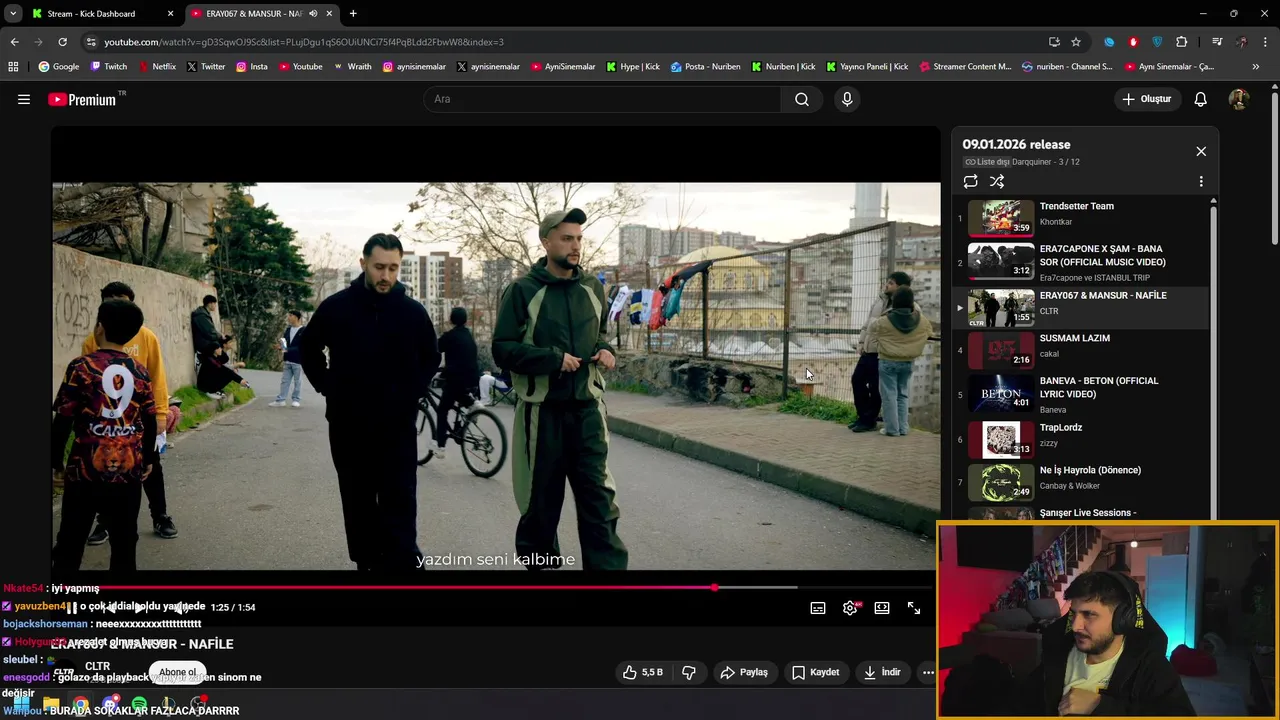Viewport: 1280px width, 720px height.
Task: Click the Darqquiner playlist owner text
Action: point(1034,162)
